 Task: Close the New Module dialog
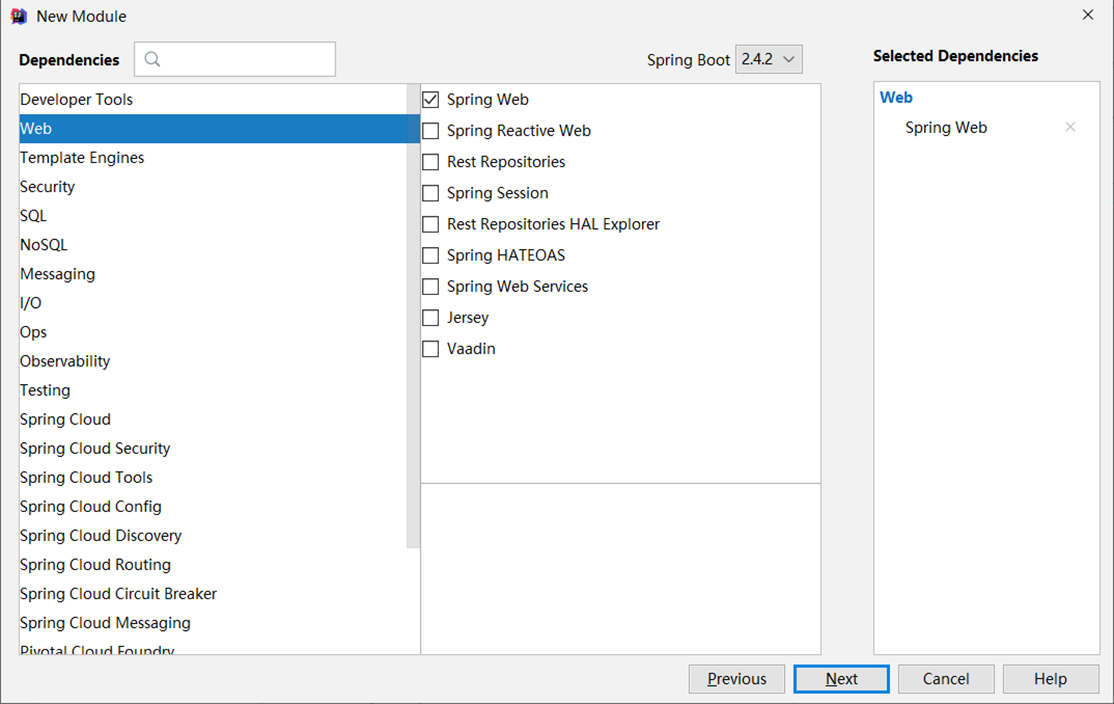click(x=1088, y=15)
